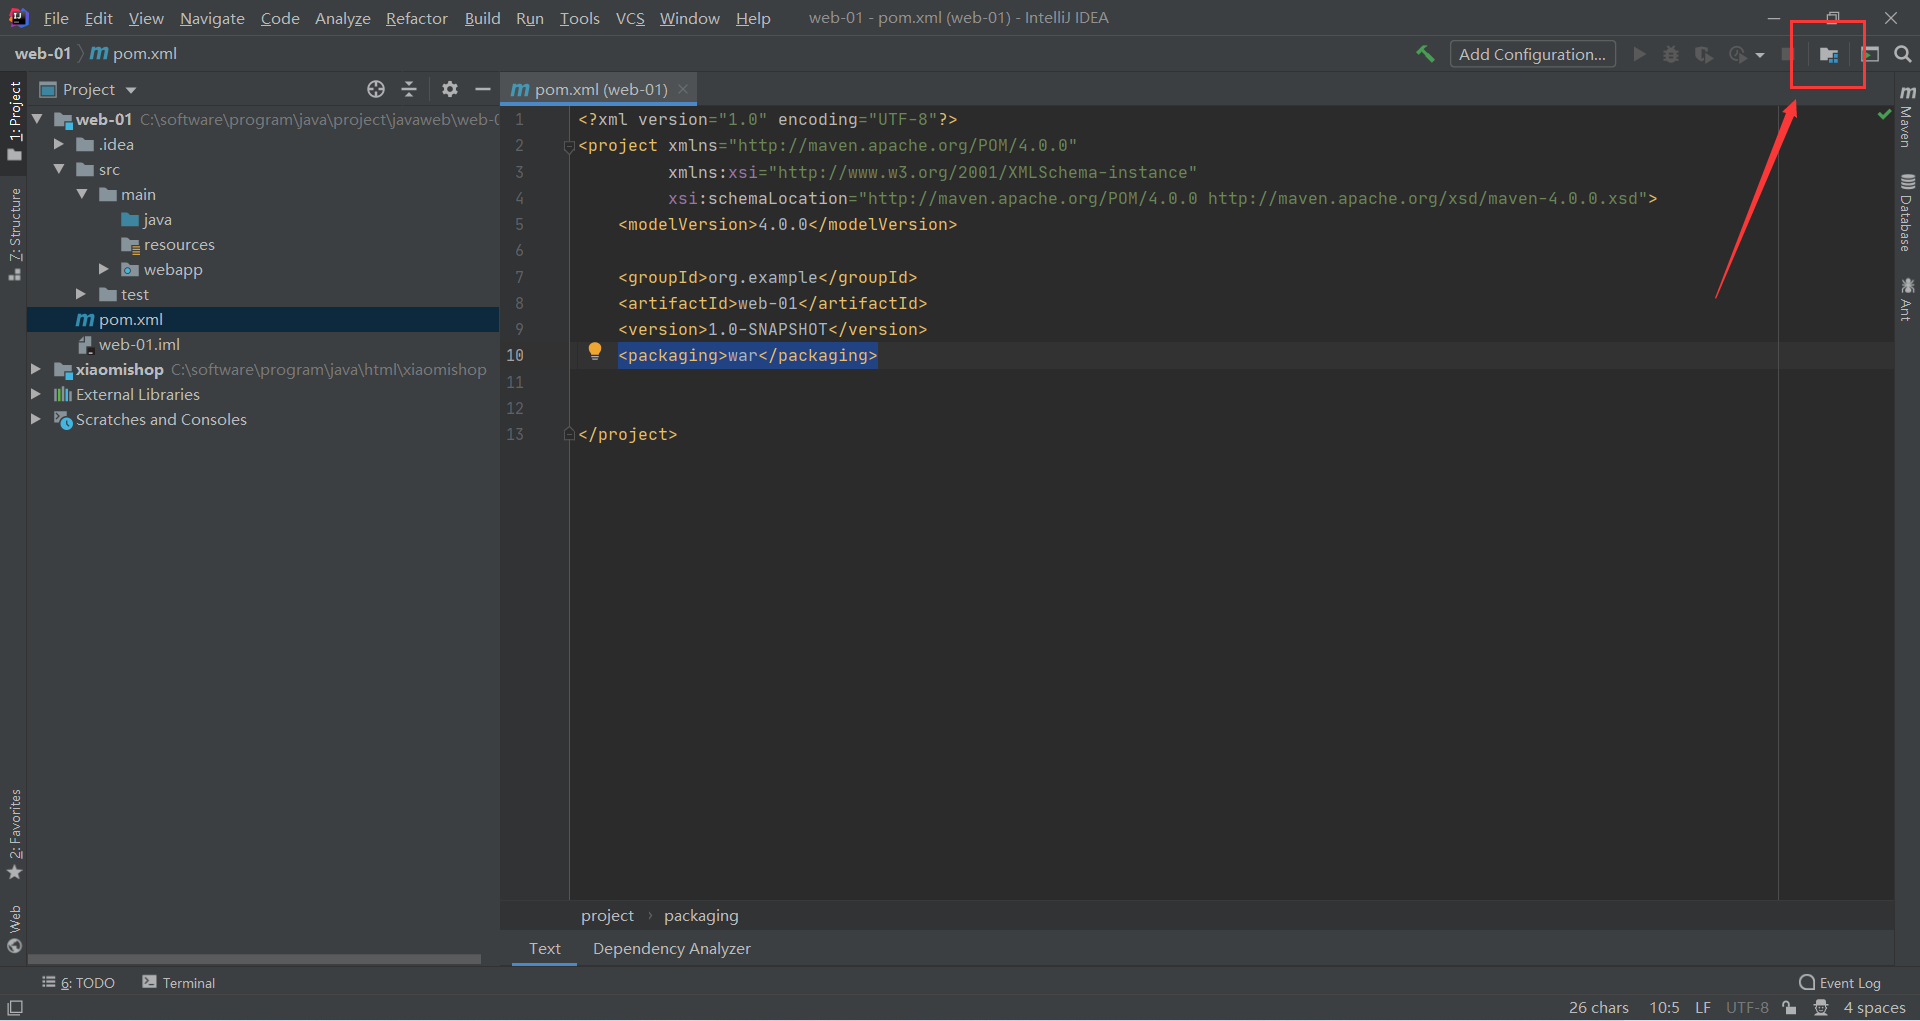The image size is (1920, 1021).
Task: Toggle inspection highlighting with Hector icon
Action: tap(1822, 1007)
